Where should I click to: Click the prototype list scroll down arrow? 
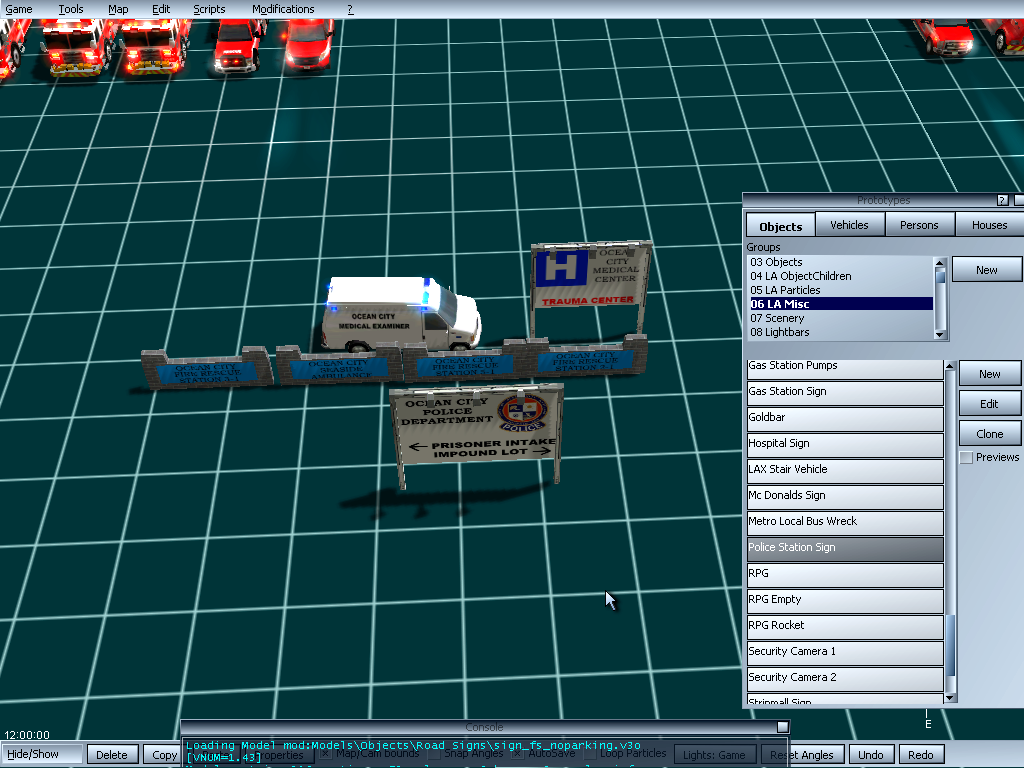pos(950,697)
